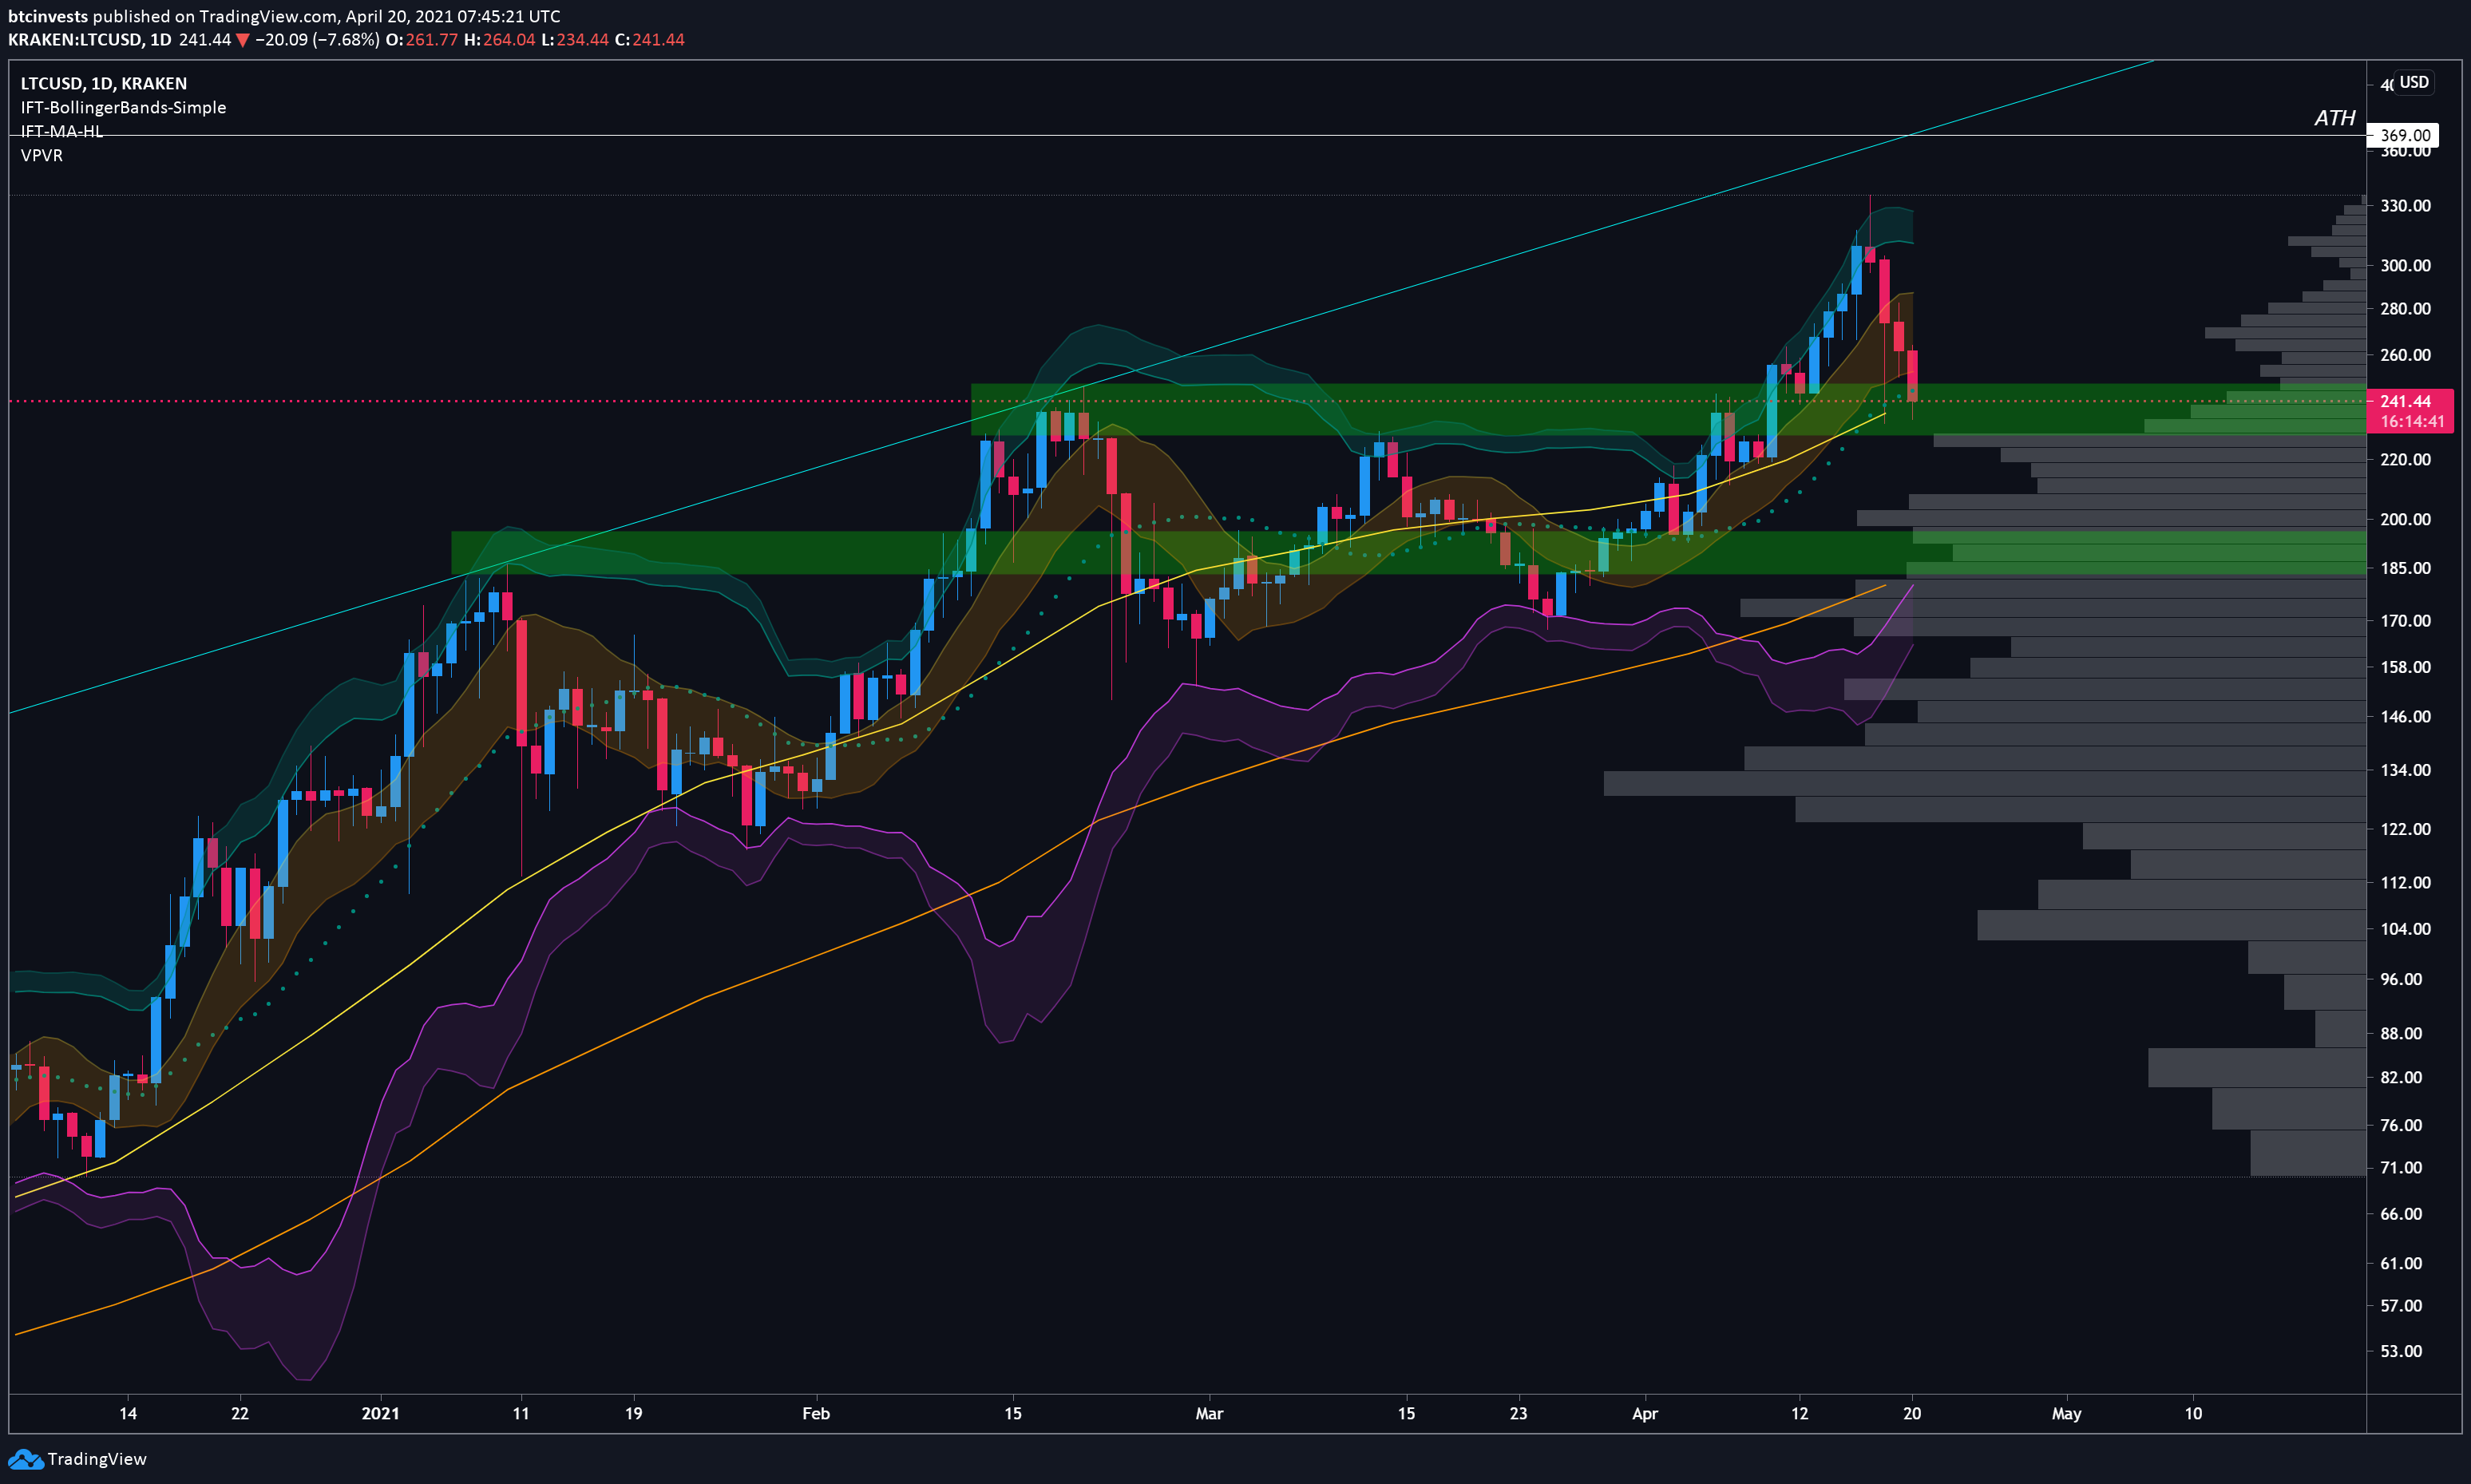This screenshot has height=1484, width=2471.
Task: Click the 61.00 price axis label
Action: (2401, 1263)
